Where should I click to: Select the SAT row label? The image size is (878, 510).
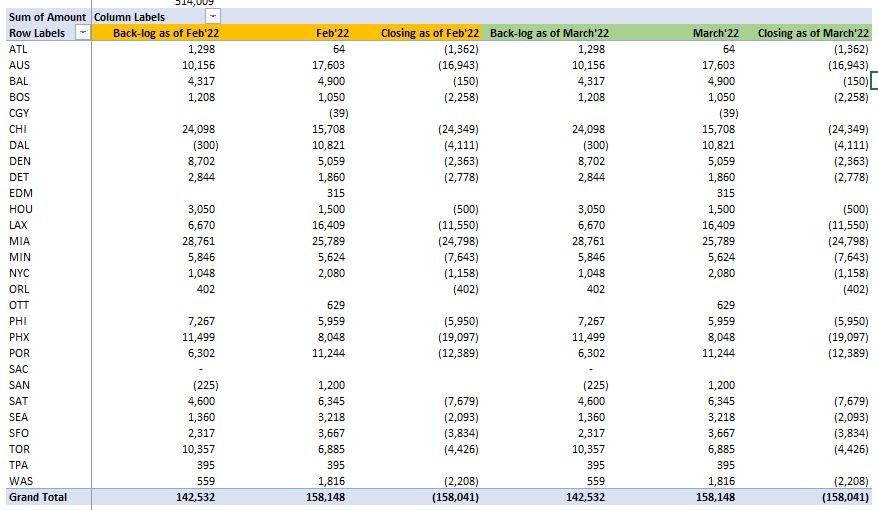tap(18, 401)
